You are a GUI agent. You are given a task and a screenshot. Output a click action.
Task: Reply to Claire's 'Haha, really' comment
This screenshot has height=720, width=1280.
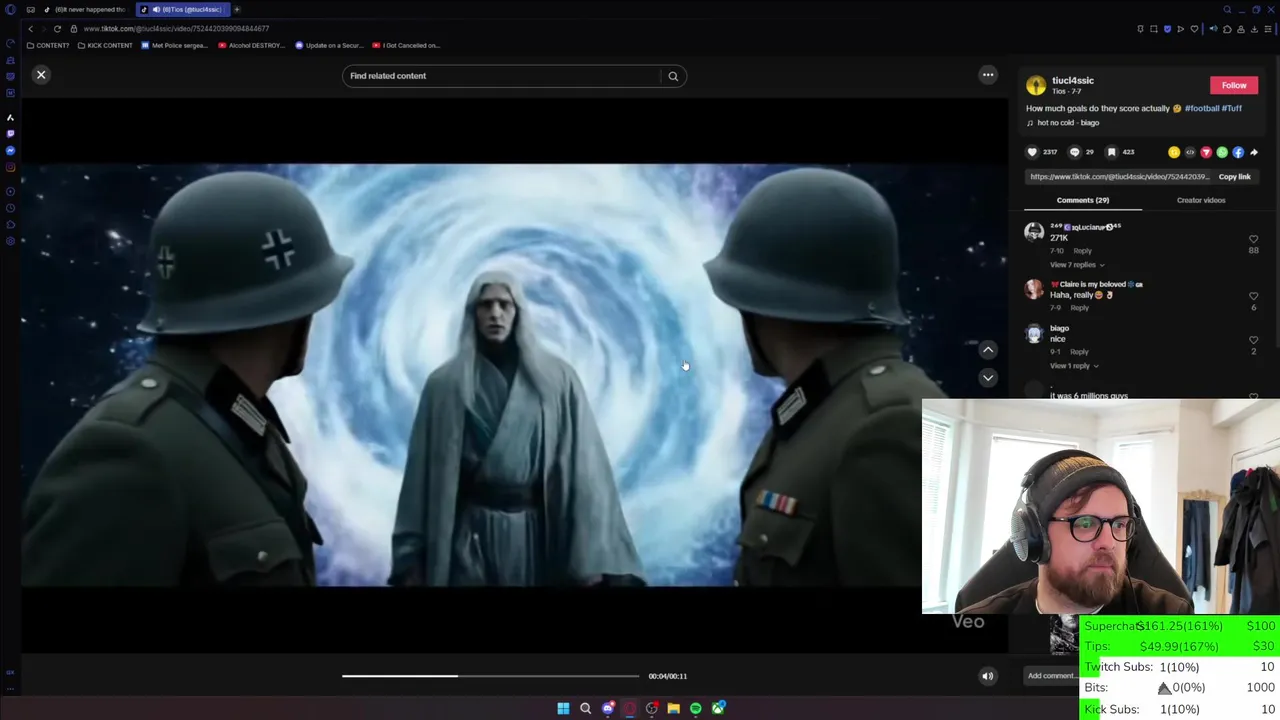tap(1080, 308)
